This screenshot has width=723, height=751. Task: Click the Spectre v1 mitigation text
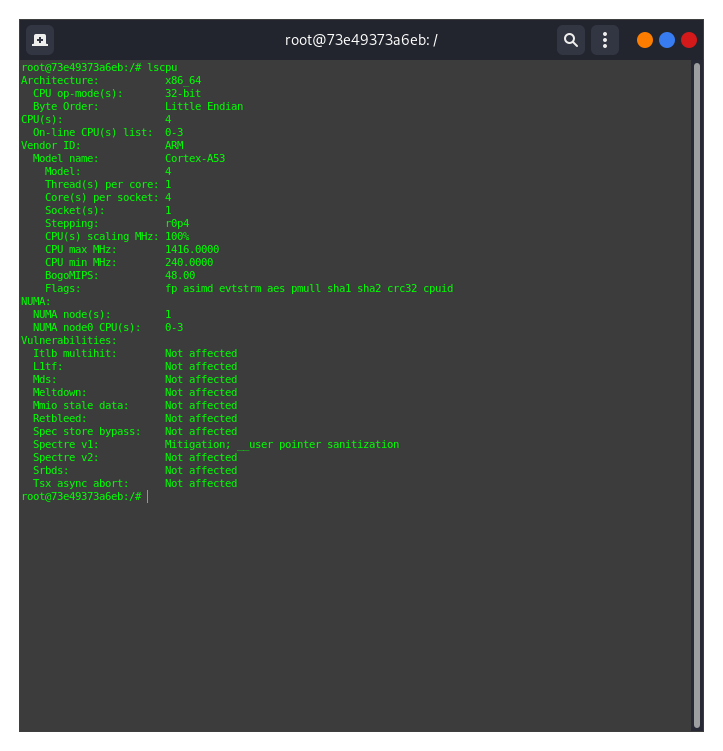(281, 444)
